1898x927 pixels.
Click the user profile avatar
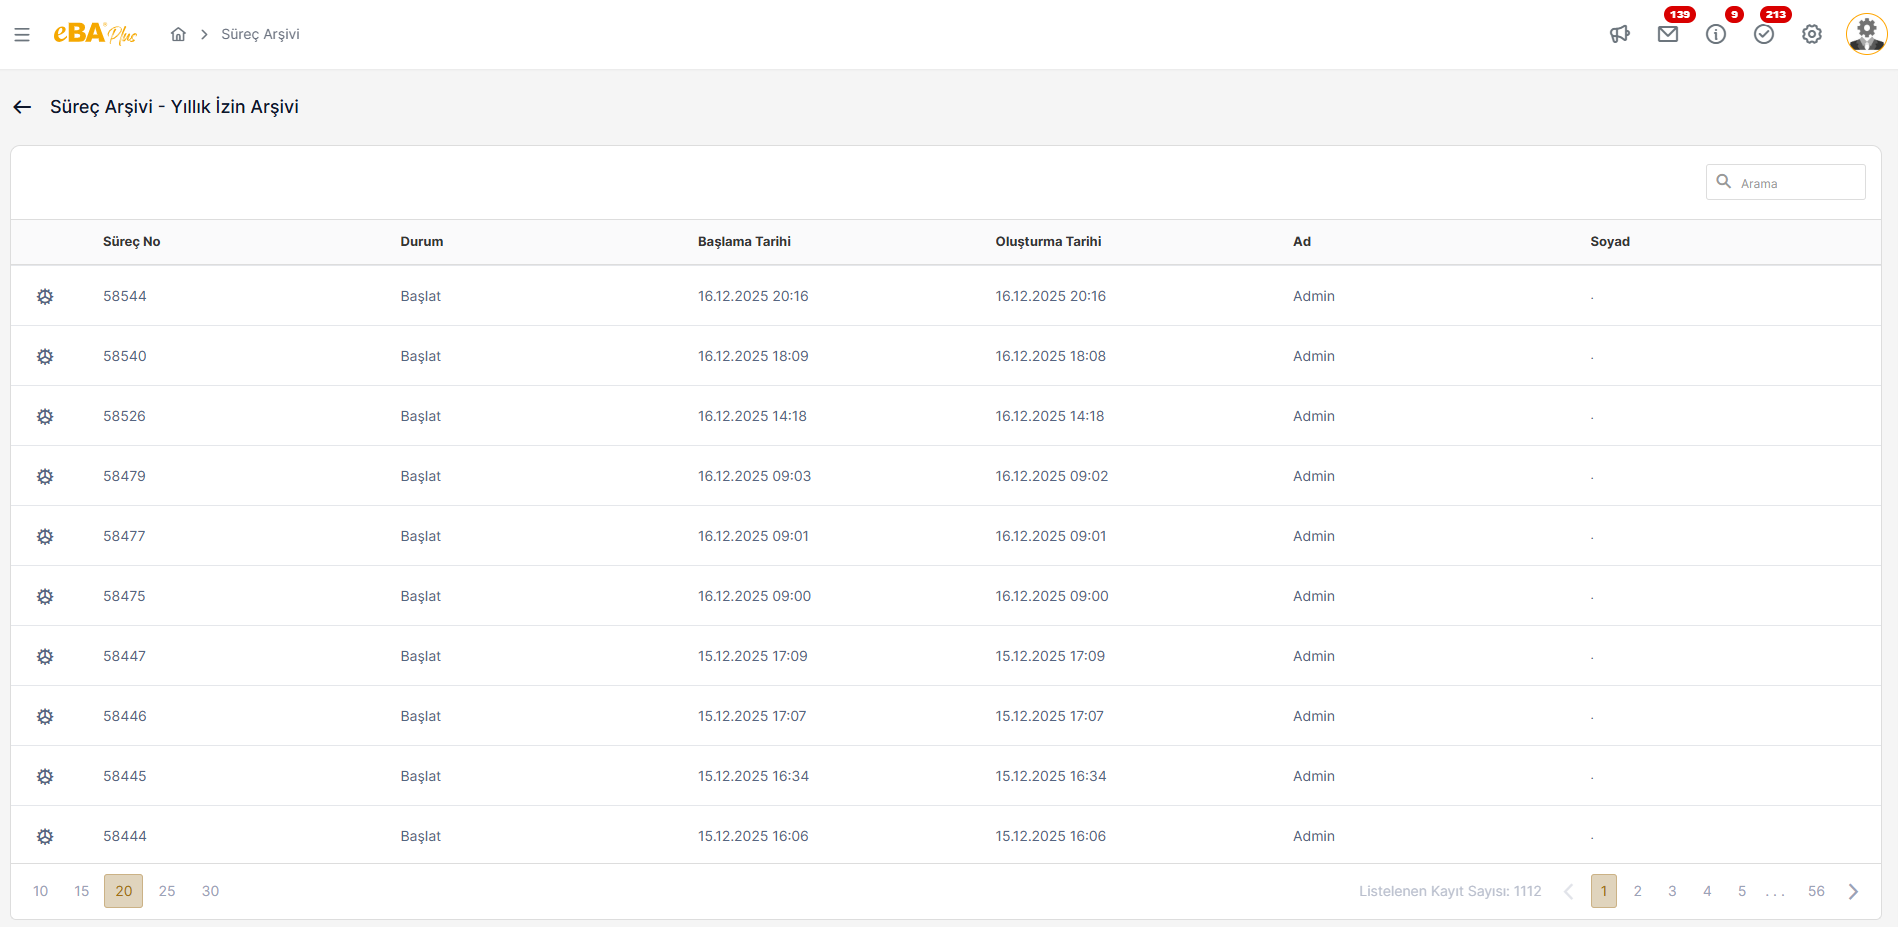click(1865, 35)
